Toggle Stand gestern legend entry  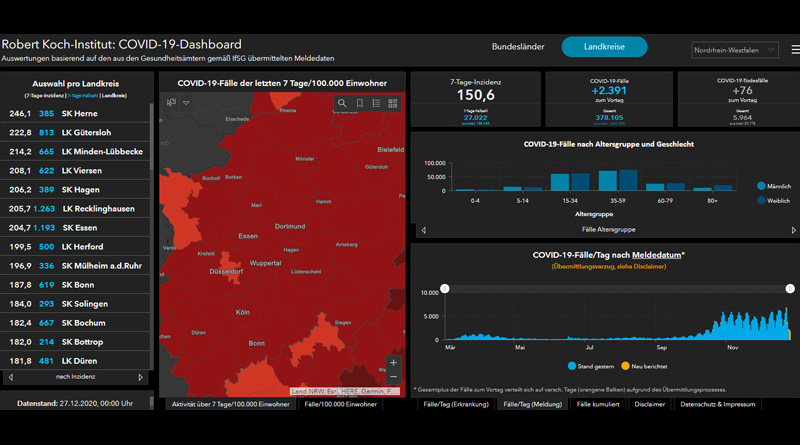tap(591, 366)
